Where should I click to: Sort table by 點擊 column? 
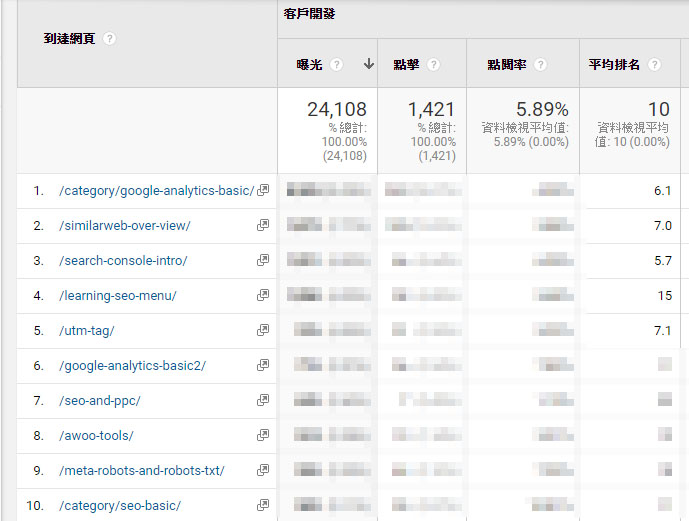[405, 65]
